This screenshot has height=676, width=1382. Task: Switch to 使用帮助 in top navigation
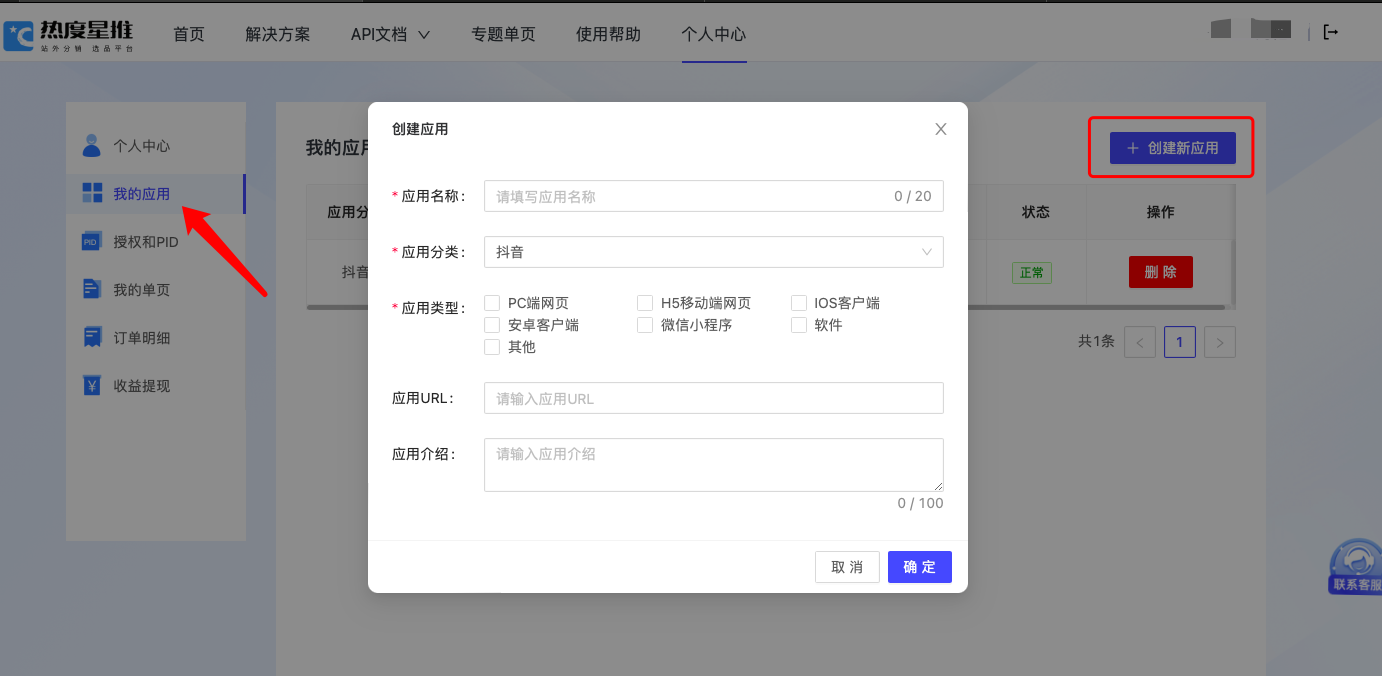(x=608, y=34)
